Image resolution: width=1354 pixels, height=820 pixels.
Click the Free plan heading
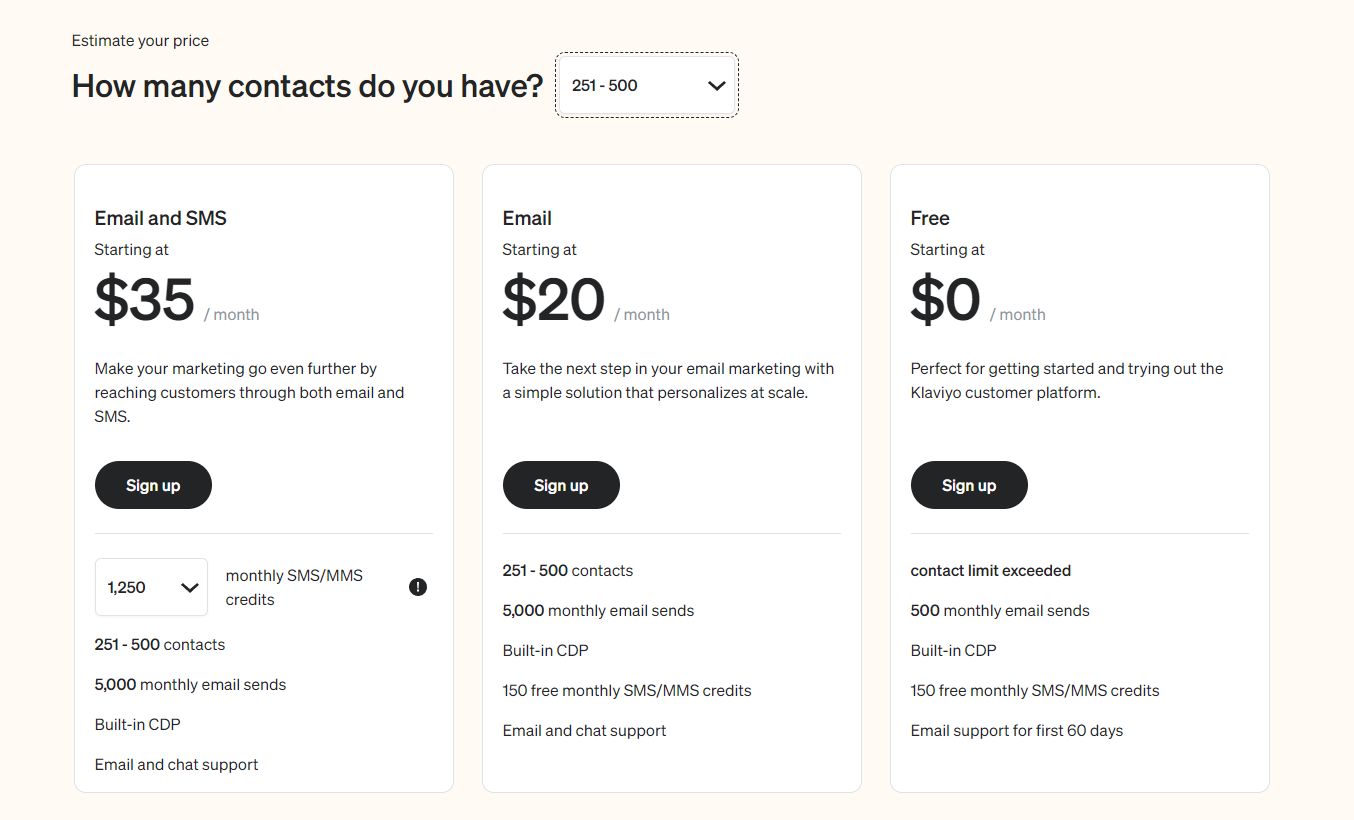(930, 218)
